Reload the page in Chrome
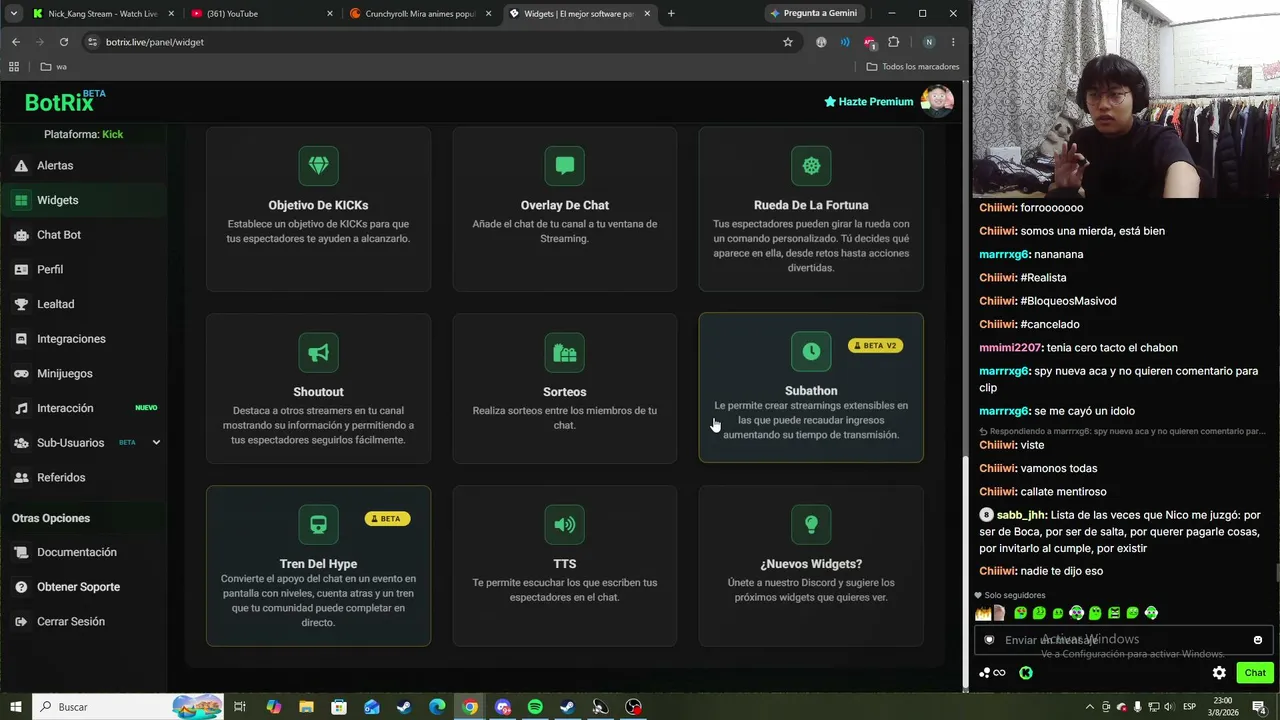Viewport: 1280px width, 720px height. click(x=64, y=42)
